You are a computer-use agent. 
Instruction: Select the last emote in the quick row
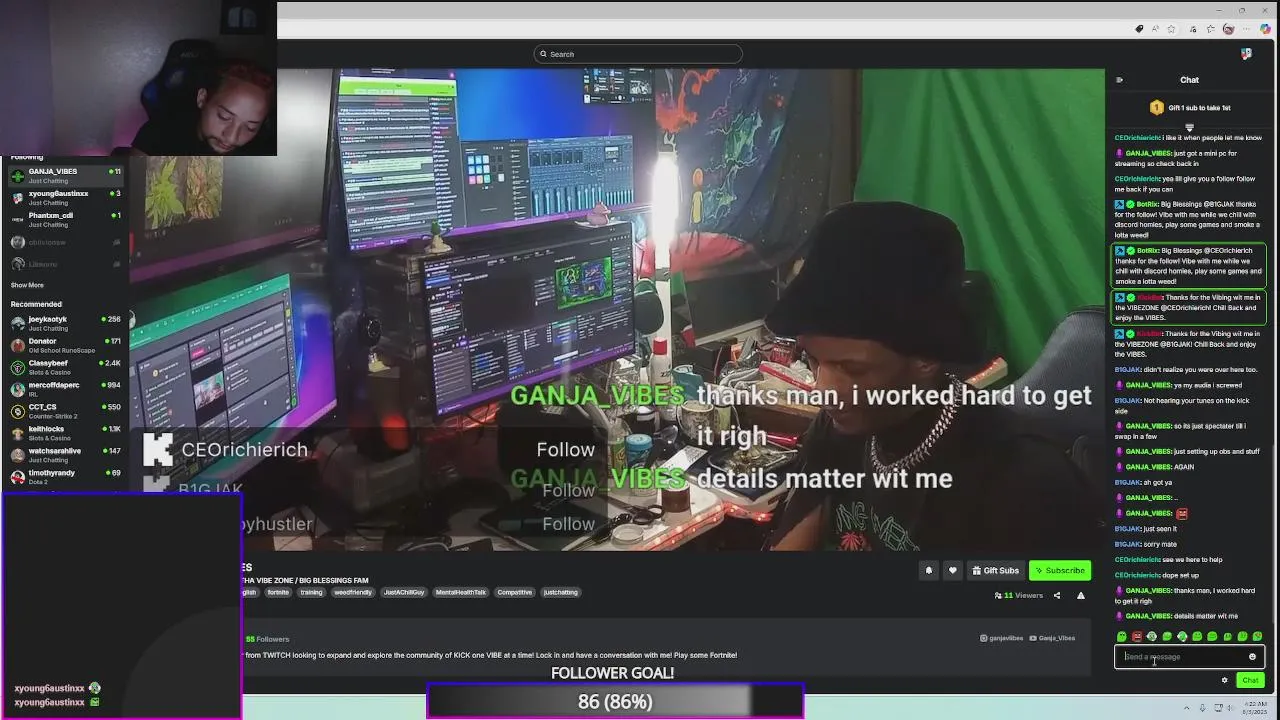click(x=1257, y=637)
